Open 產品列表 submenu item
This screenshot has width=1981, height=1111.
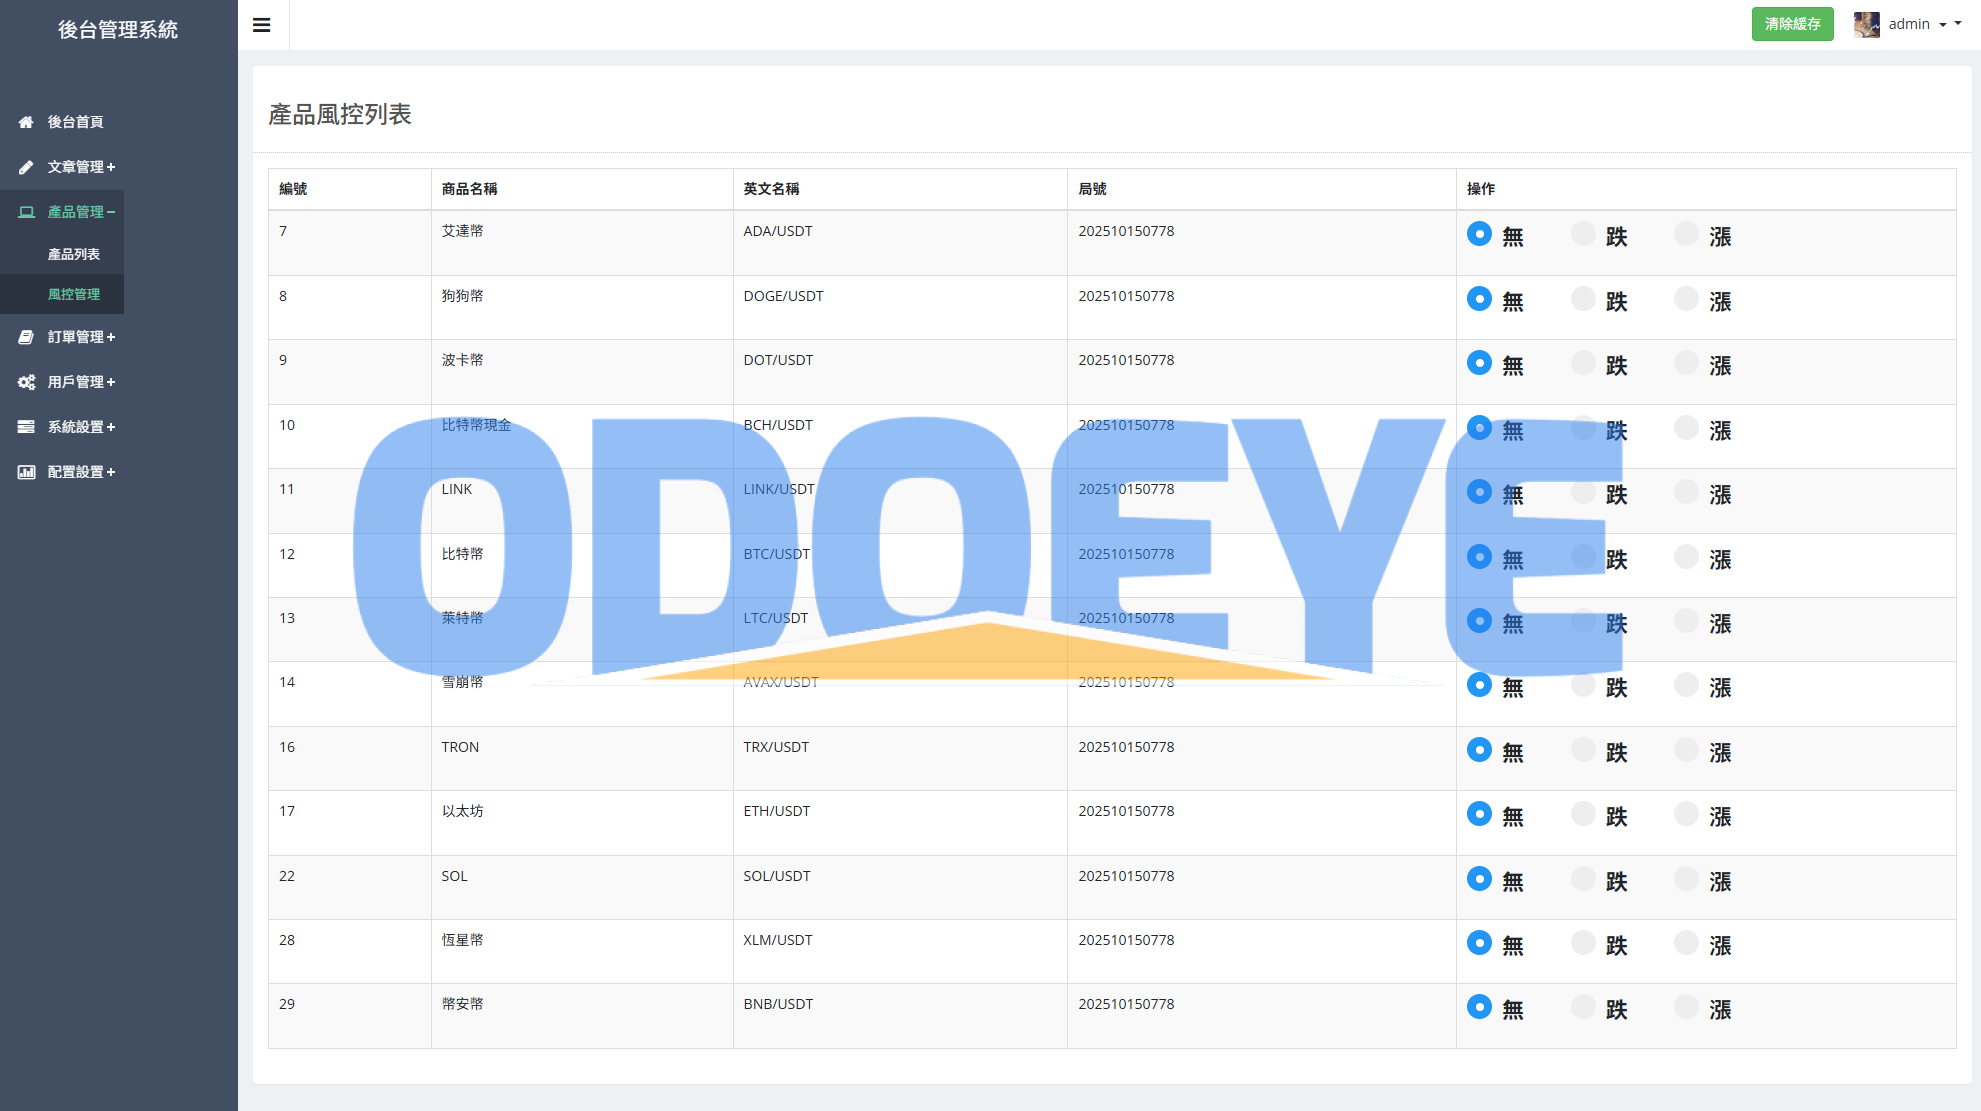tap(74, 254)
